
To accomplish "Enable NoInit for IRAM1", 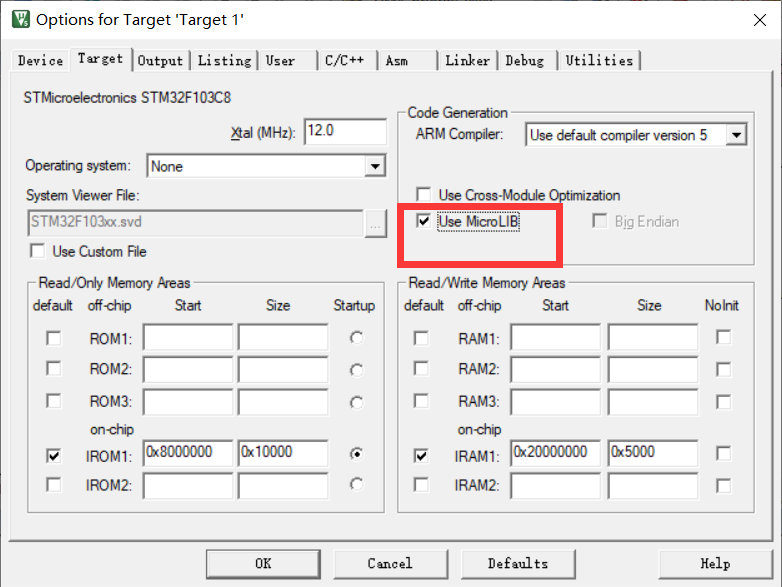I will (x=723, y=454).
